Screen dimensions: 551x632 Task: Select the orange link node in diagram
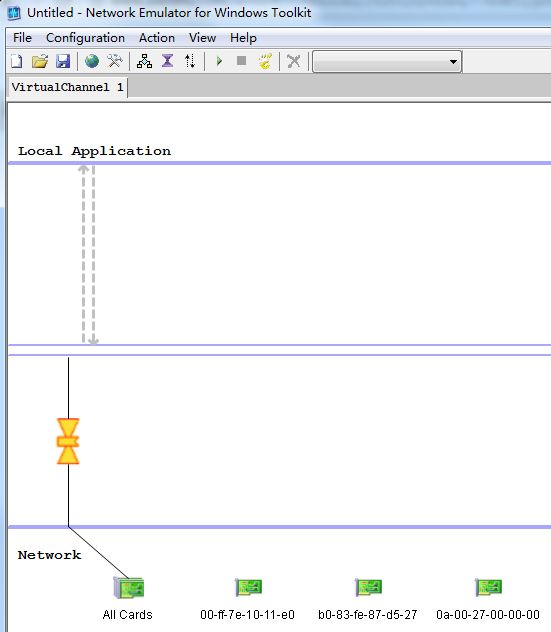point(68,441)
